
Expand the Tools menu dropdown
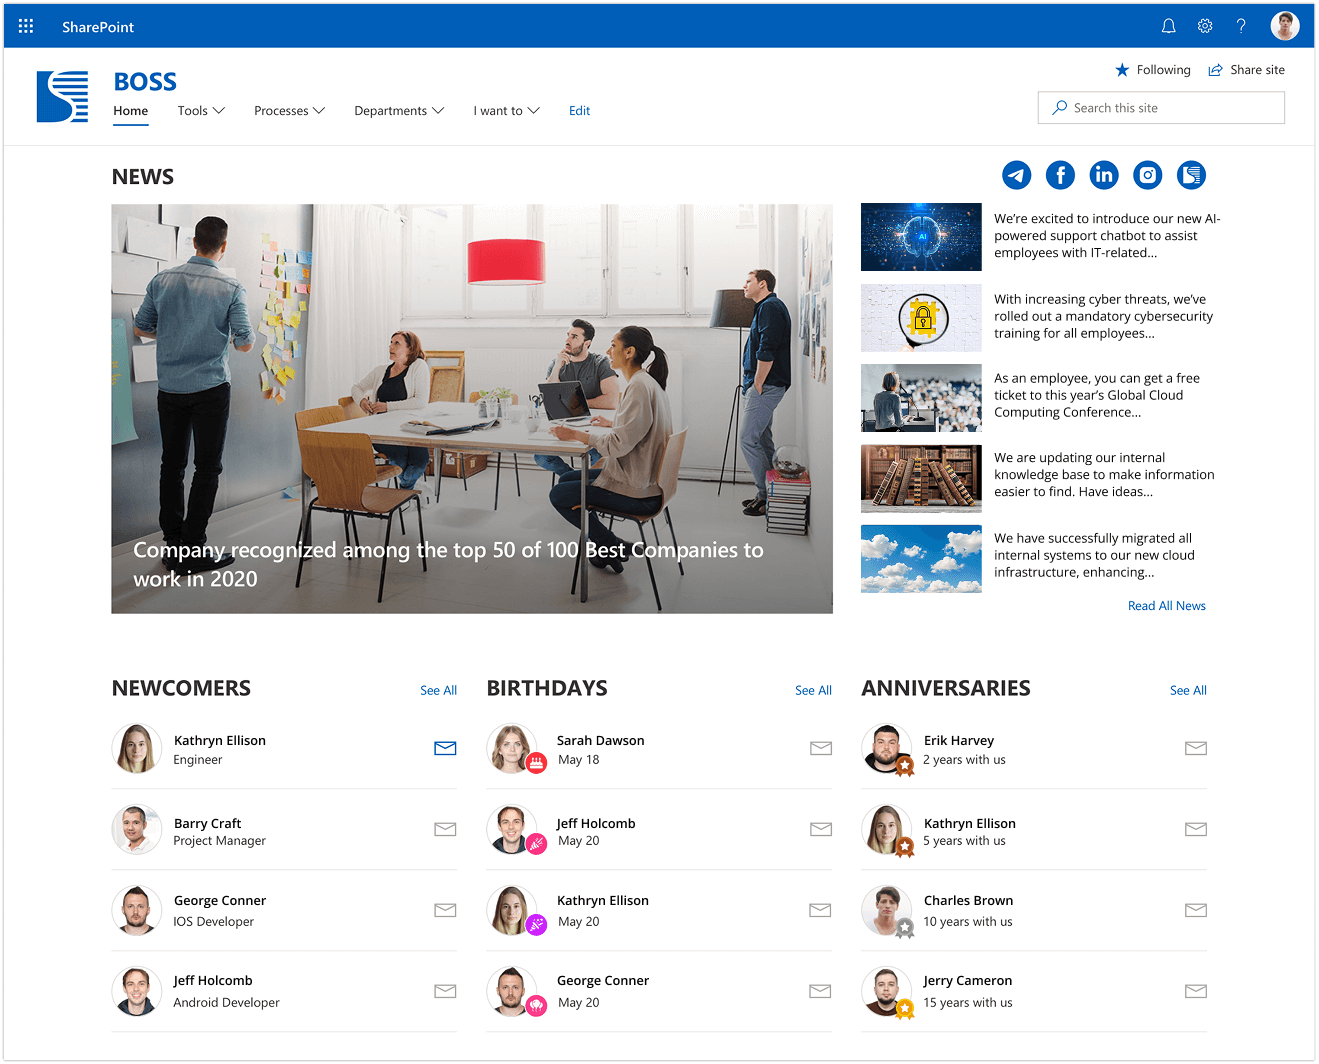point(201,111)
